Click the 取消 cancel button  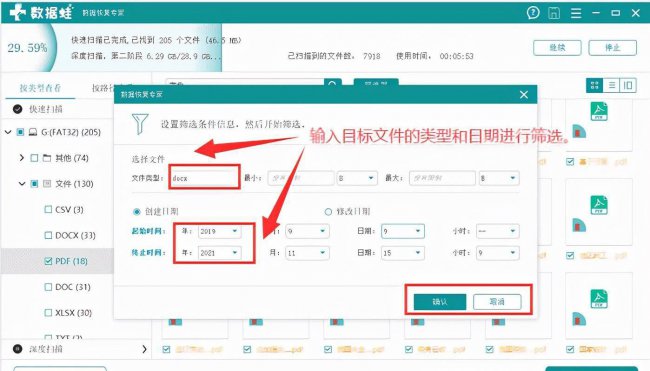[497, 302]
